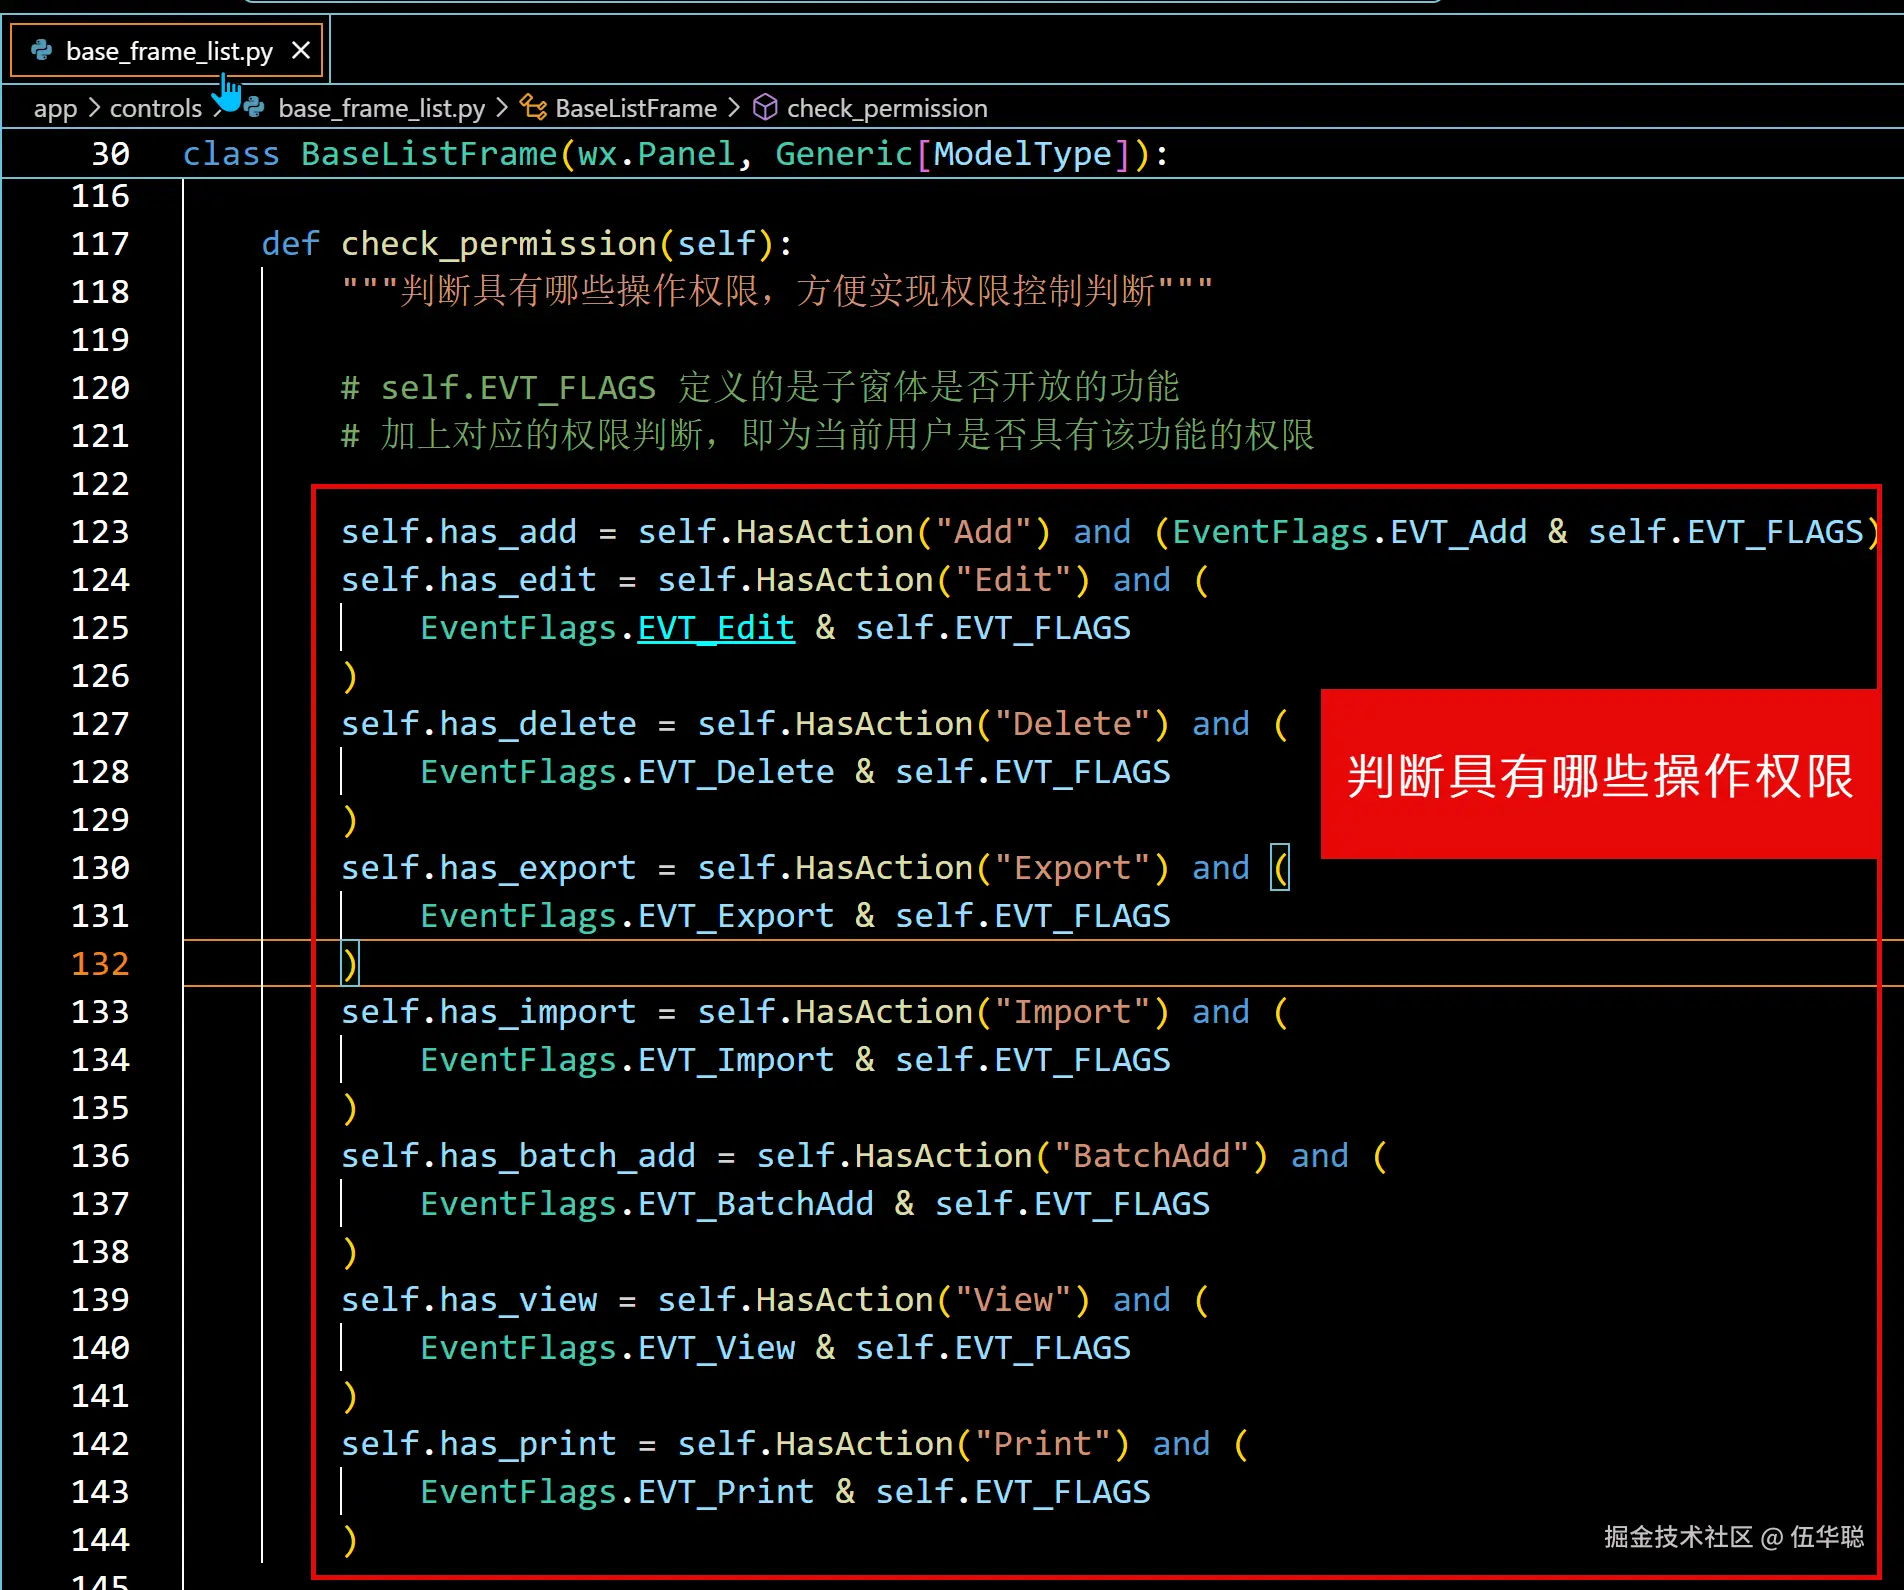Screen dimensions: 1904x1590
Task: Click the check_permission method cube icon
Action: click(x=765, y=108)
